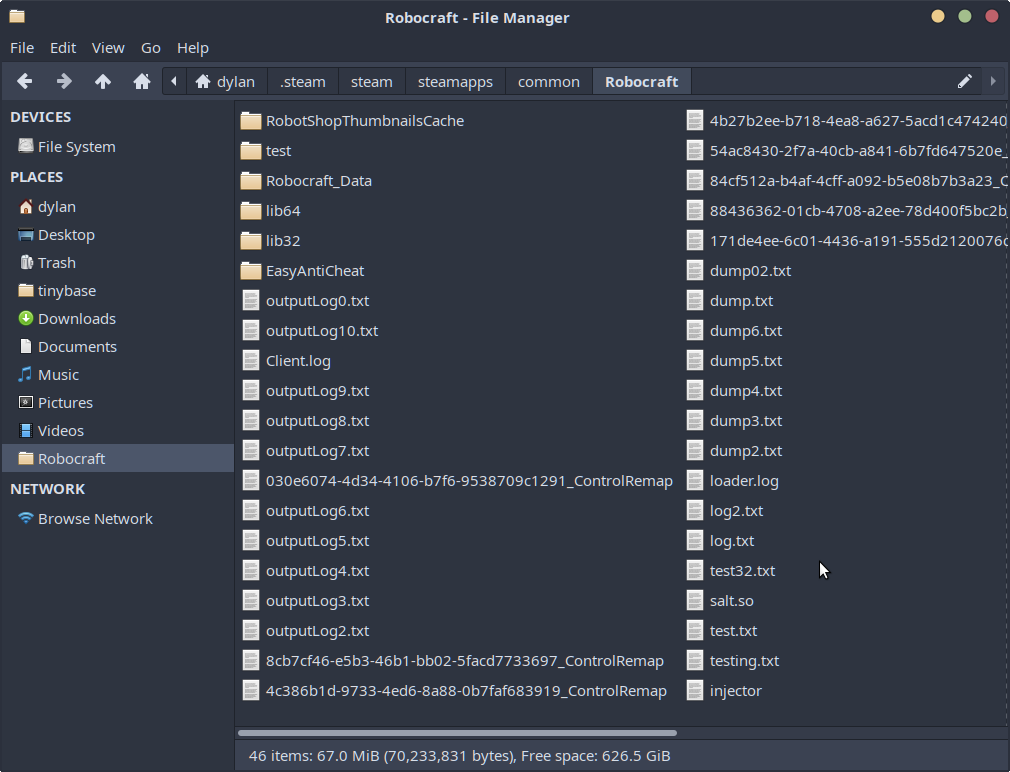Click the outputLog7.txt file name
1010x772 pixels.
tap(318, 451)
